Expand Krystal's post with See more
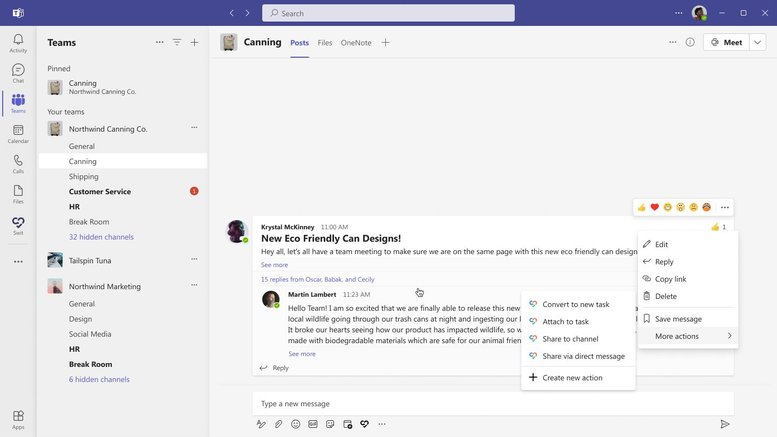The width and height of the screenshot is (777, 437). [274, 265]
